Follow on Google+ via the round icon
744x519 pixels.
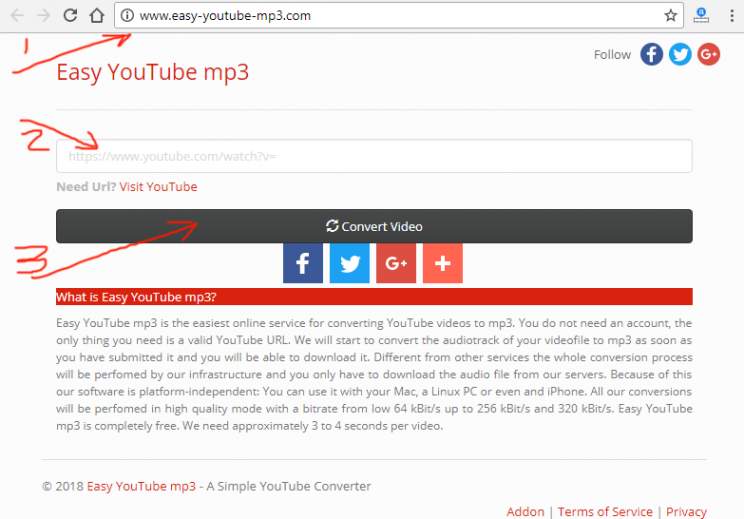708,55
